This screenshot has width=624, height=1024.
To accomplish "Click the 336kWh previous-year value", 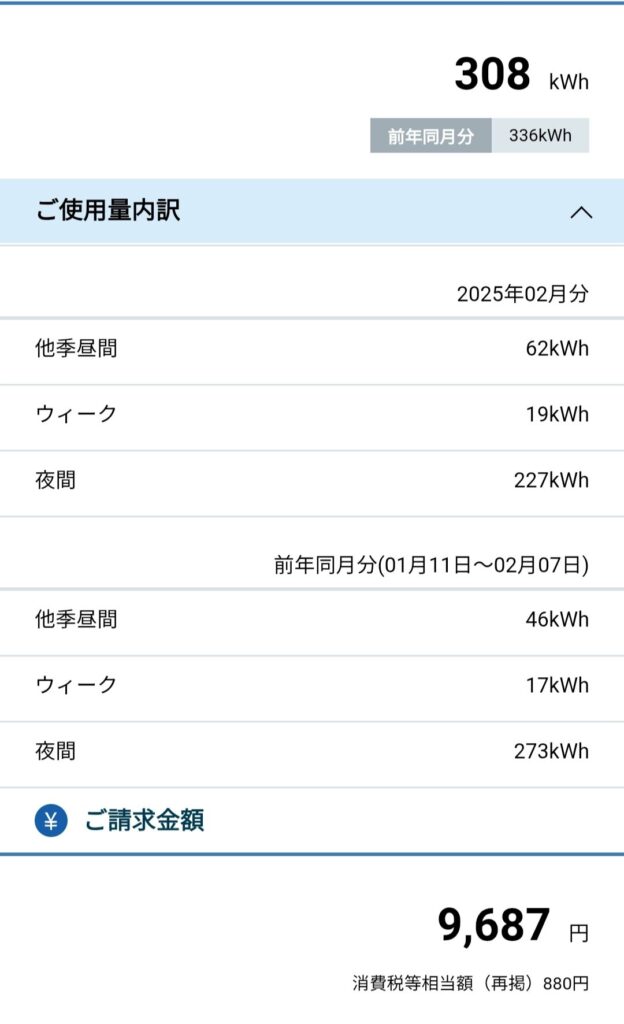I will pyautogui.click(x=540, y=136).
